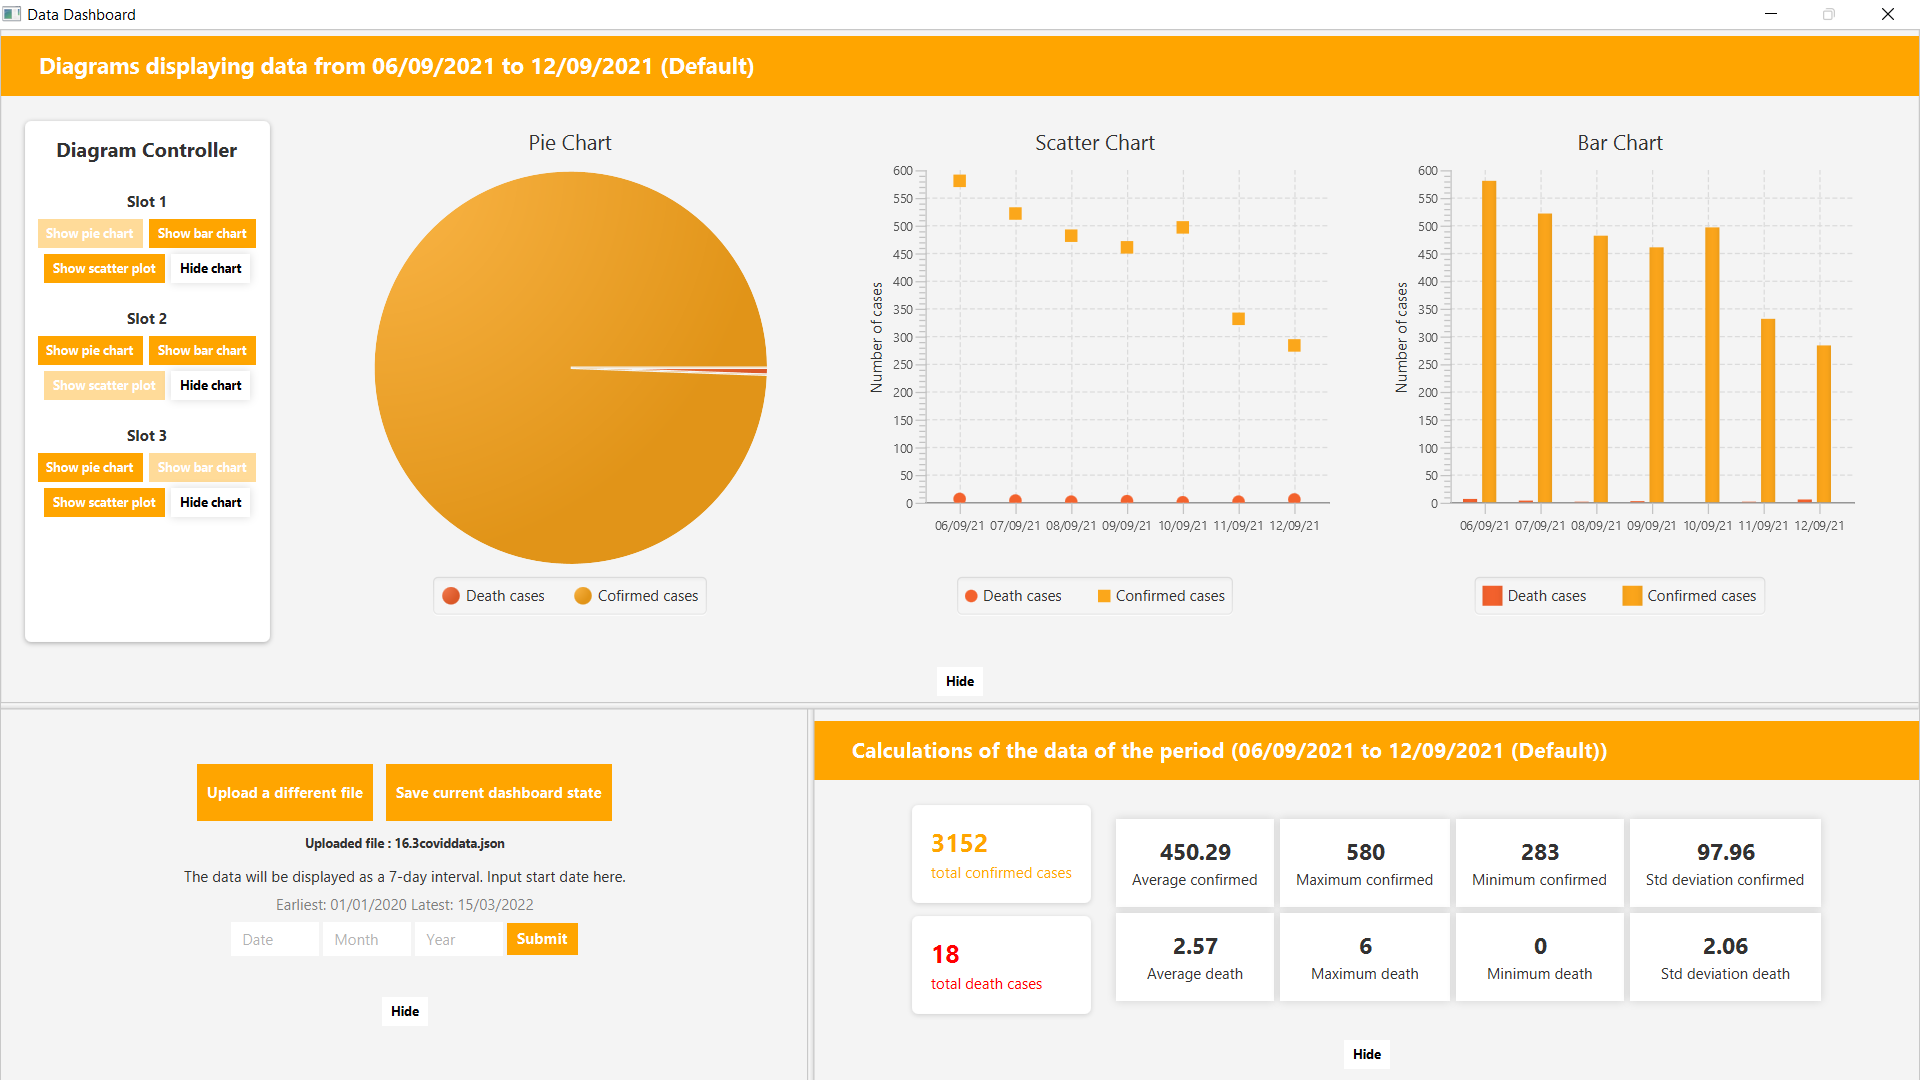Show bar chart in Slot 1

click(x=202, y=233)
